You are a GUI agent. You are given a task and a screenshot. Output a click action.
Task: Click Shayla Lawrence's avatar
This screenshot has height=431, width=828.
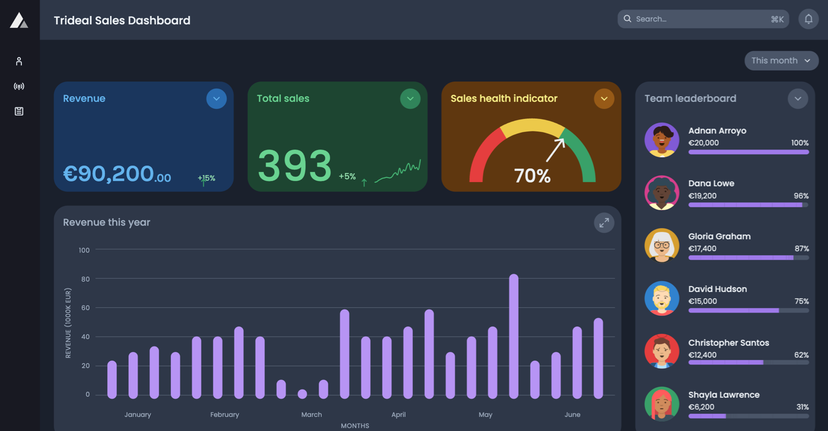(x=662, y=404)
